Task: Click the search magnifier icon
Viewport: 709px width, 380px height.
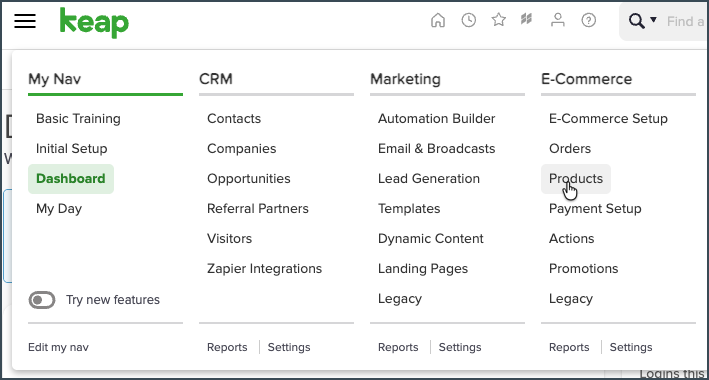Action: click(x=637, y=21)
